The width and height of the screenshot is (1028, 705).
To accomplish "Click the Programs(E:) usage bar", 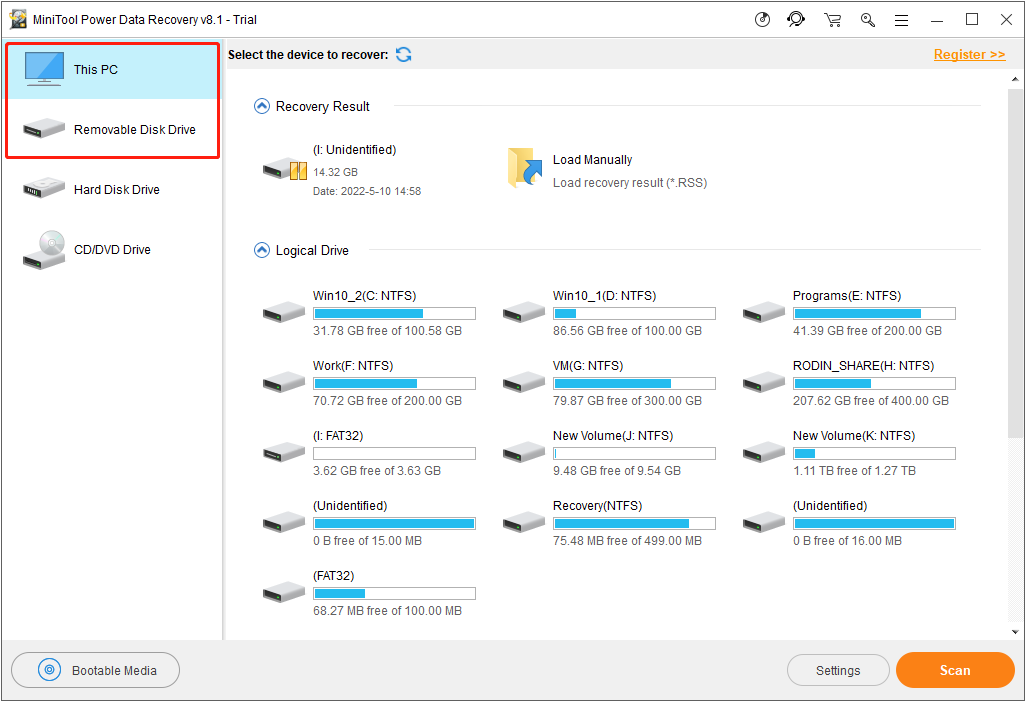I will 875,313.
